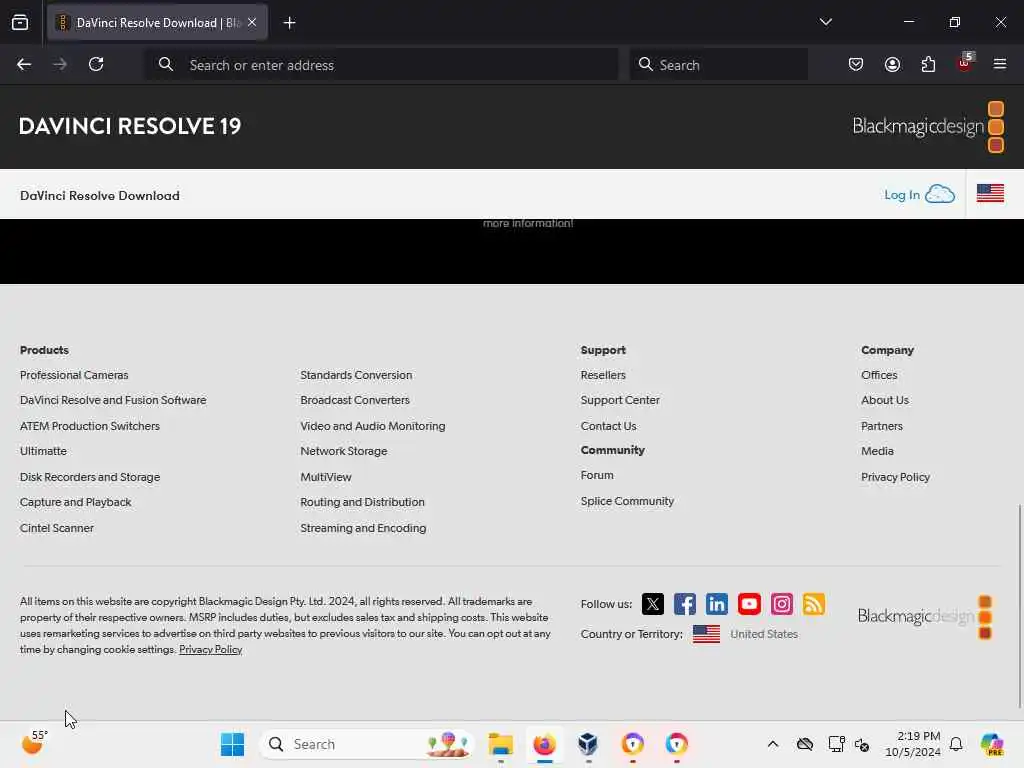Open Capture and Playback link

[x=75, y=502]
